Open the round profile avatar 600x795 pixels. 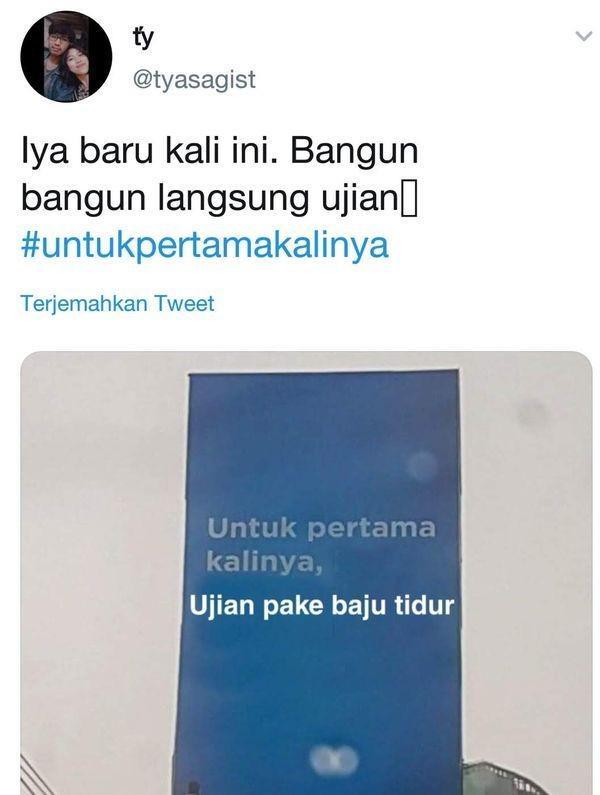66,56
